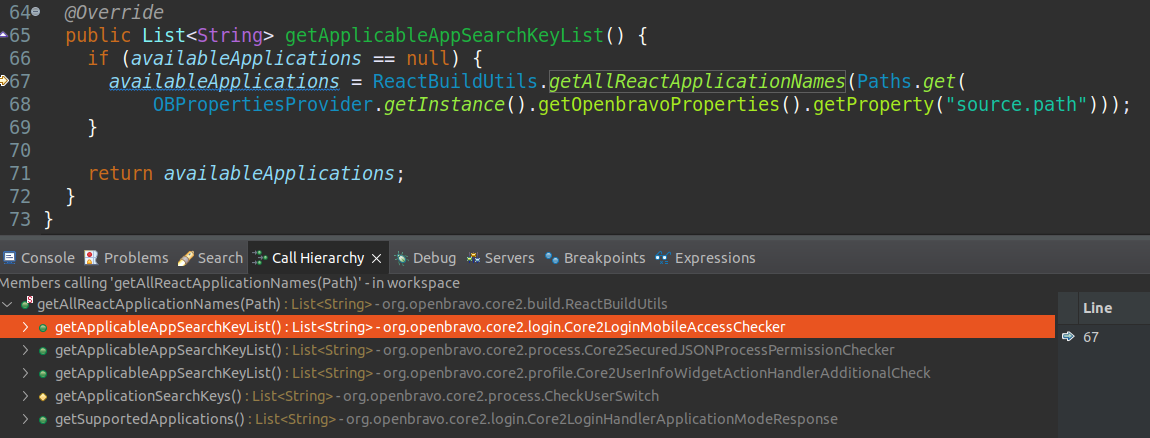Close the Call Hierarchy tab

(377, 258)
